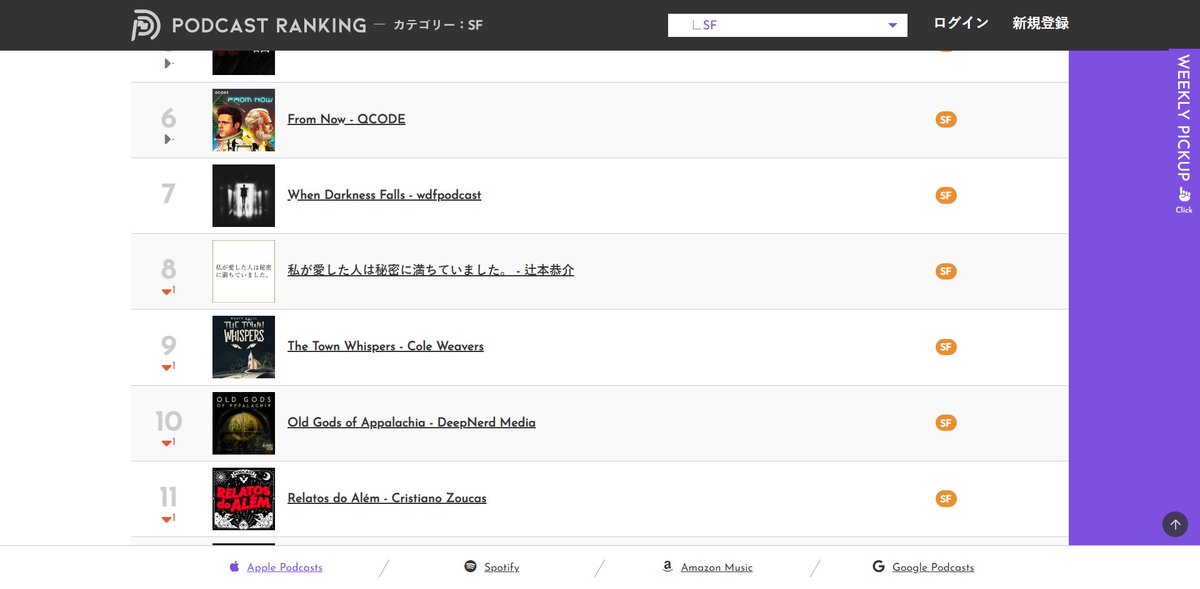The image size is (1200, 589).
Task: Click the When Darkness Falls cover thumbnail
Action: point(243,195)
